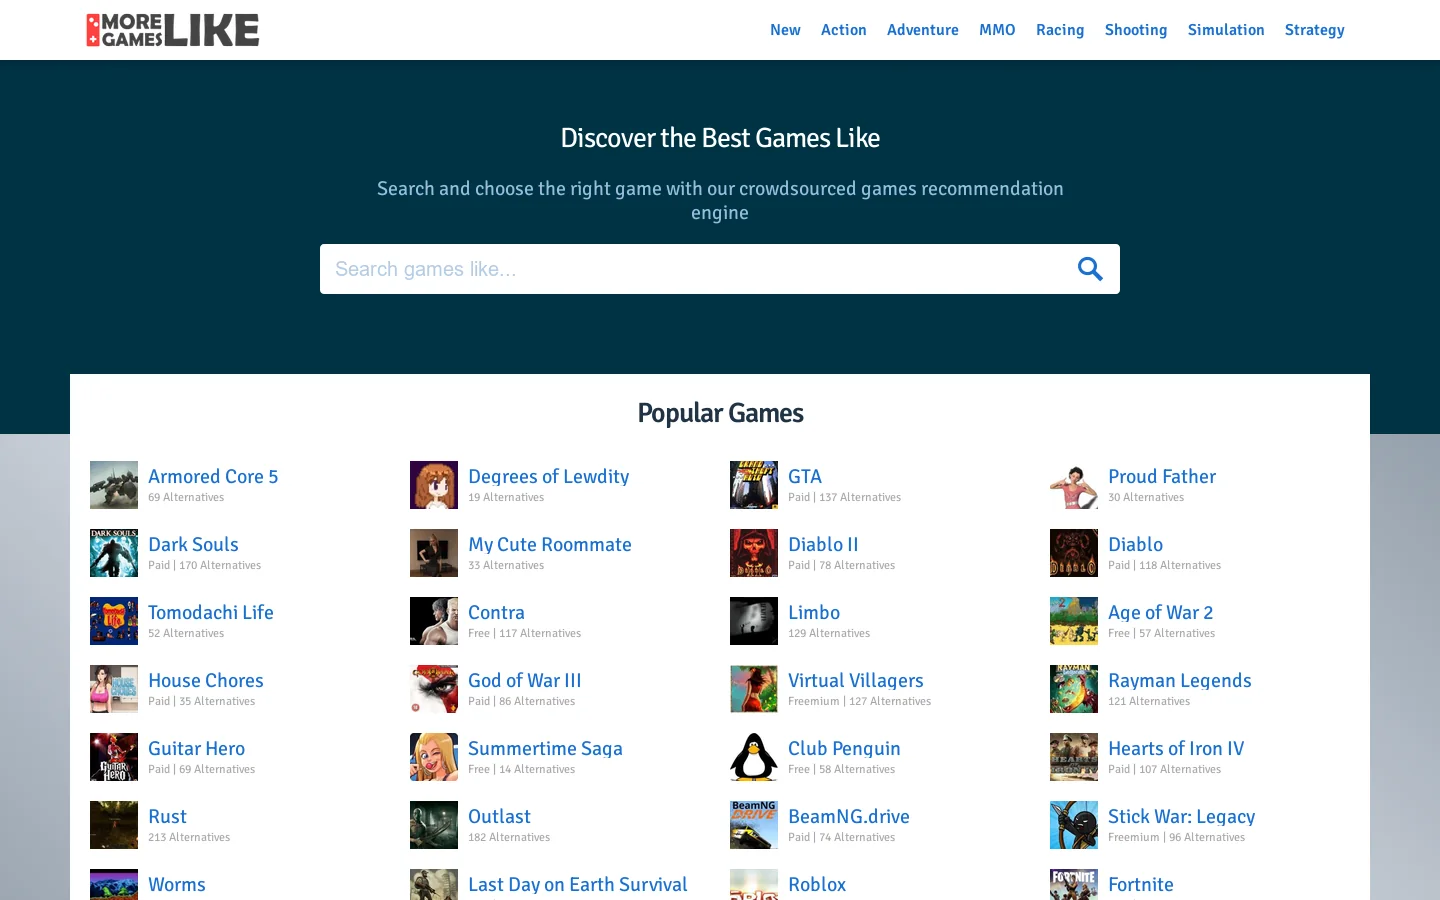Open the Proud Father link
Image resolution: width=1440 pixels, height=900 pixels.
pyautogui.click(x=1162, y=476)
